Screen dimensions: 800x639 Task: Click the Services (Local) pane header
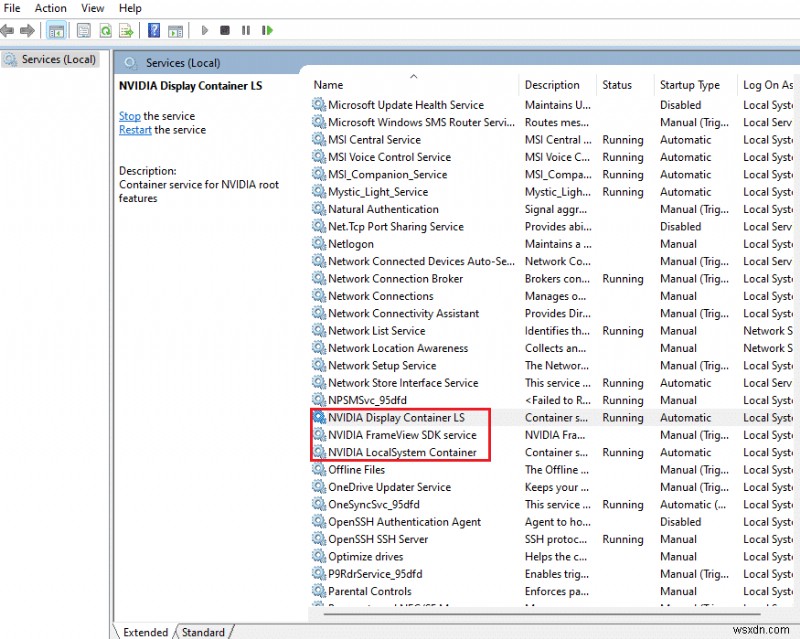tap(183, 63)
